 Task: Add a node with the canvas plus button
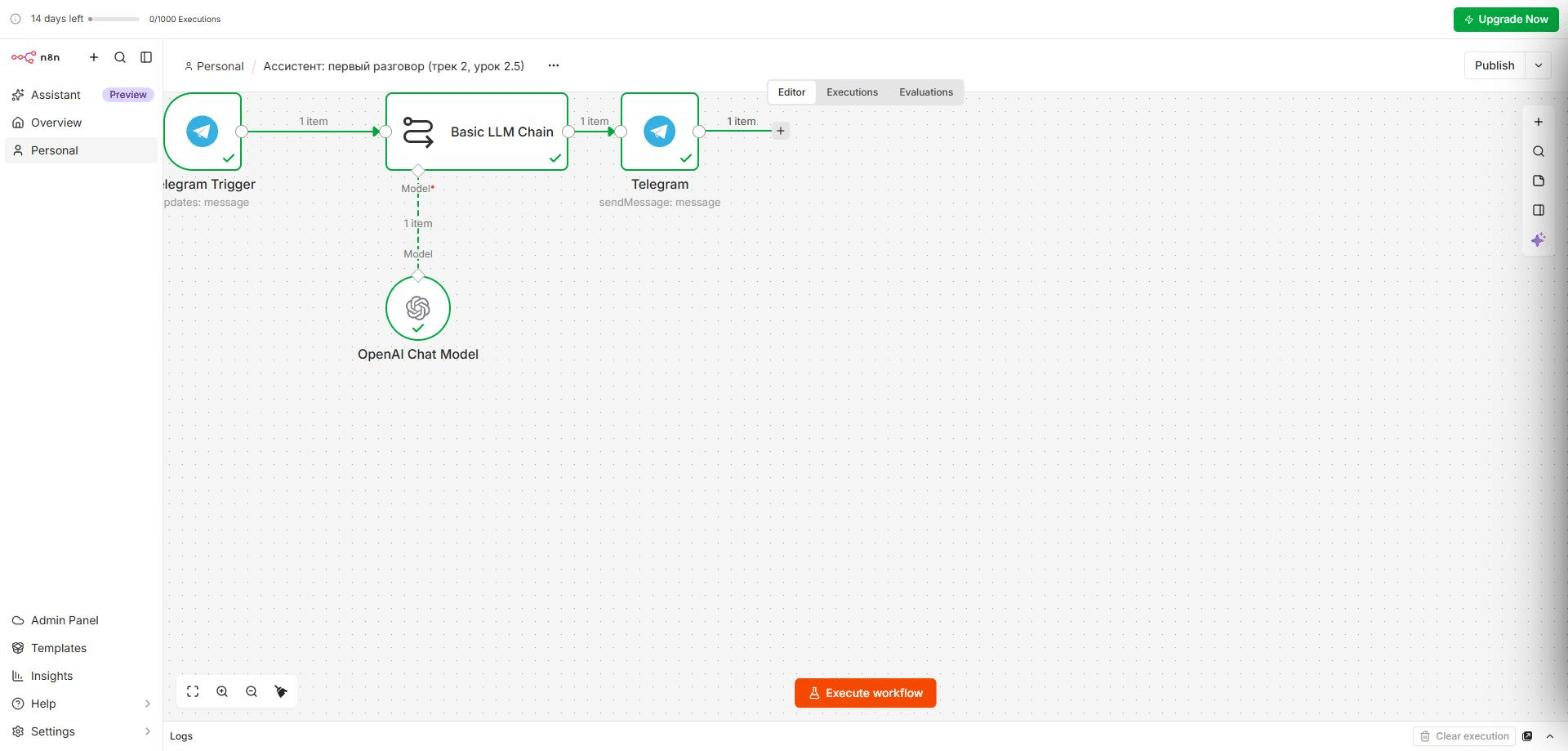pyautogui.click(x=1538, y=122)
